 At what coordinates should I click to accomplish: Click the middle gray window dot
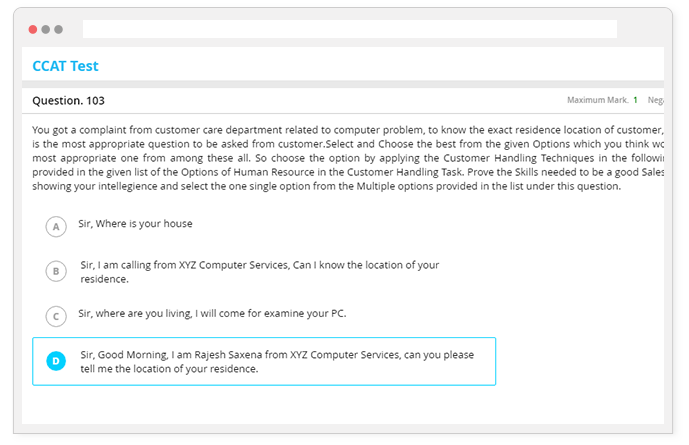pyautogui.click(x=45, y=29)
